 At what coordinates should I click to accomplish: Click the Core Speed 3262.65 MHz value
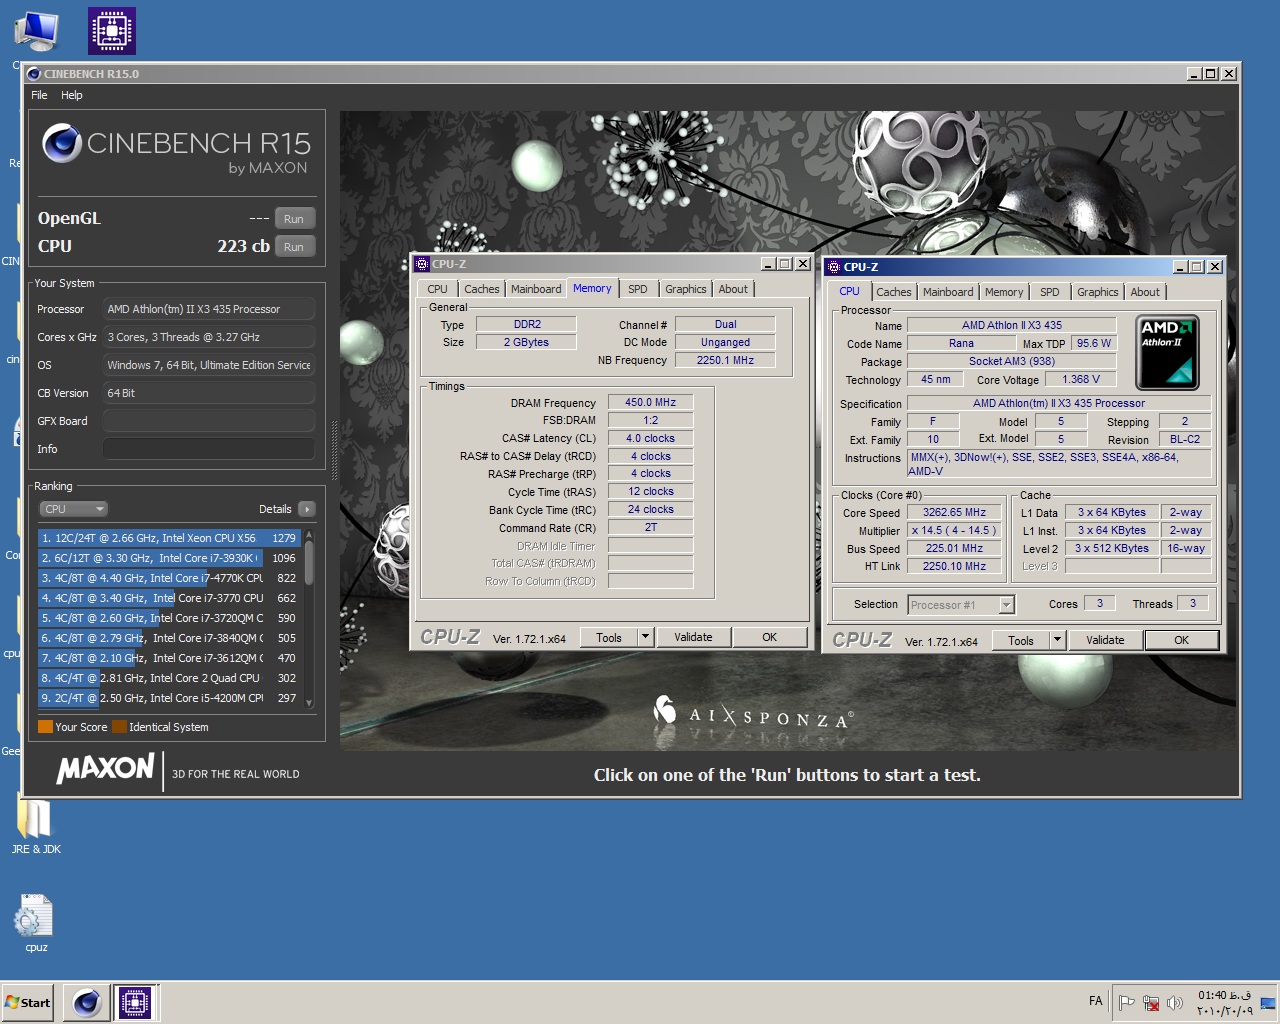click(955, 512)
